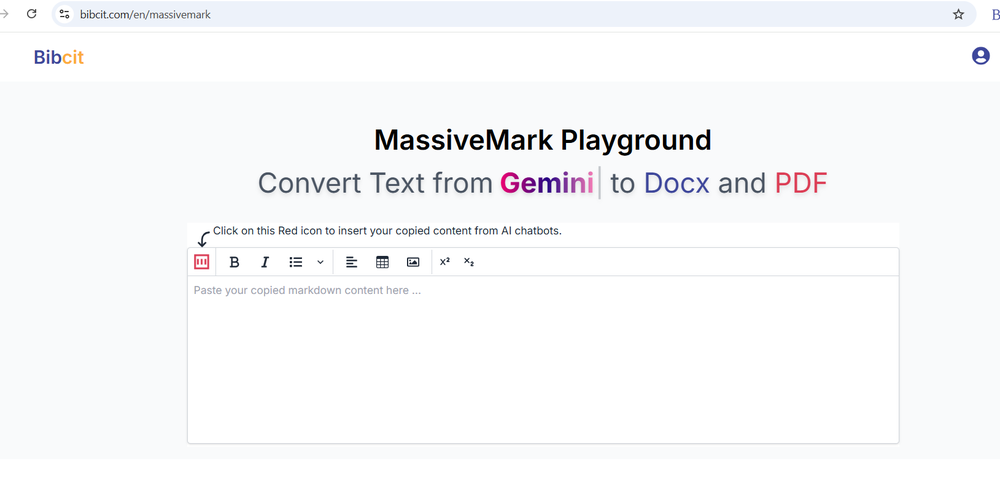Go to the Bibcit home logo
This screenshot has height=486, width=1000.
59,57
